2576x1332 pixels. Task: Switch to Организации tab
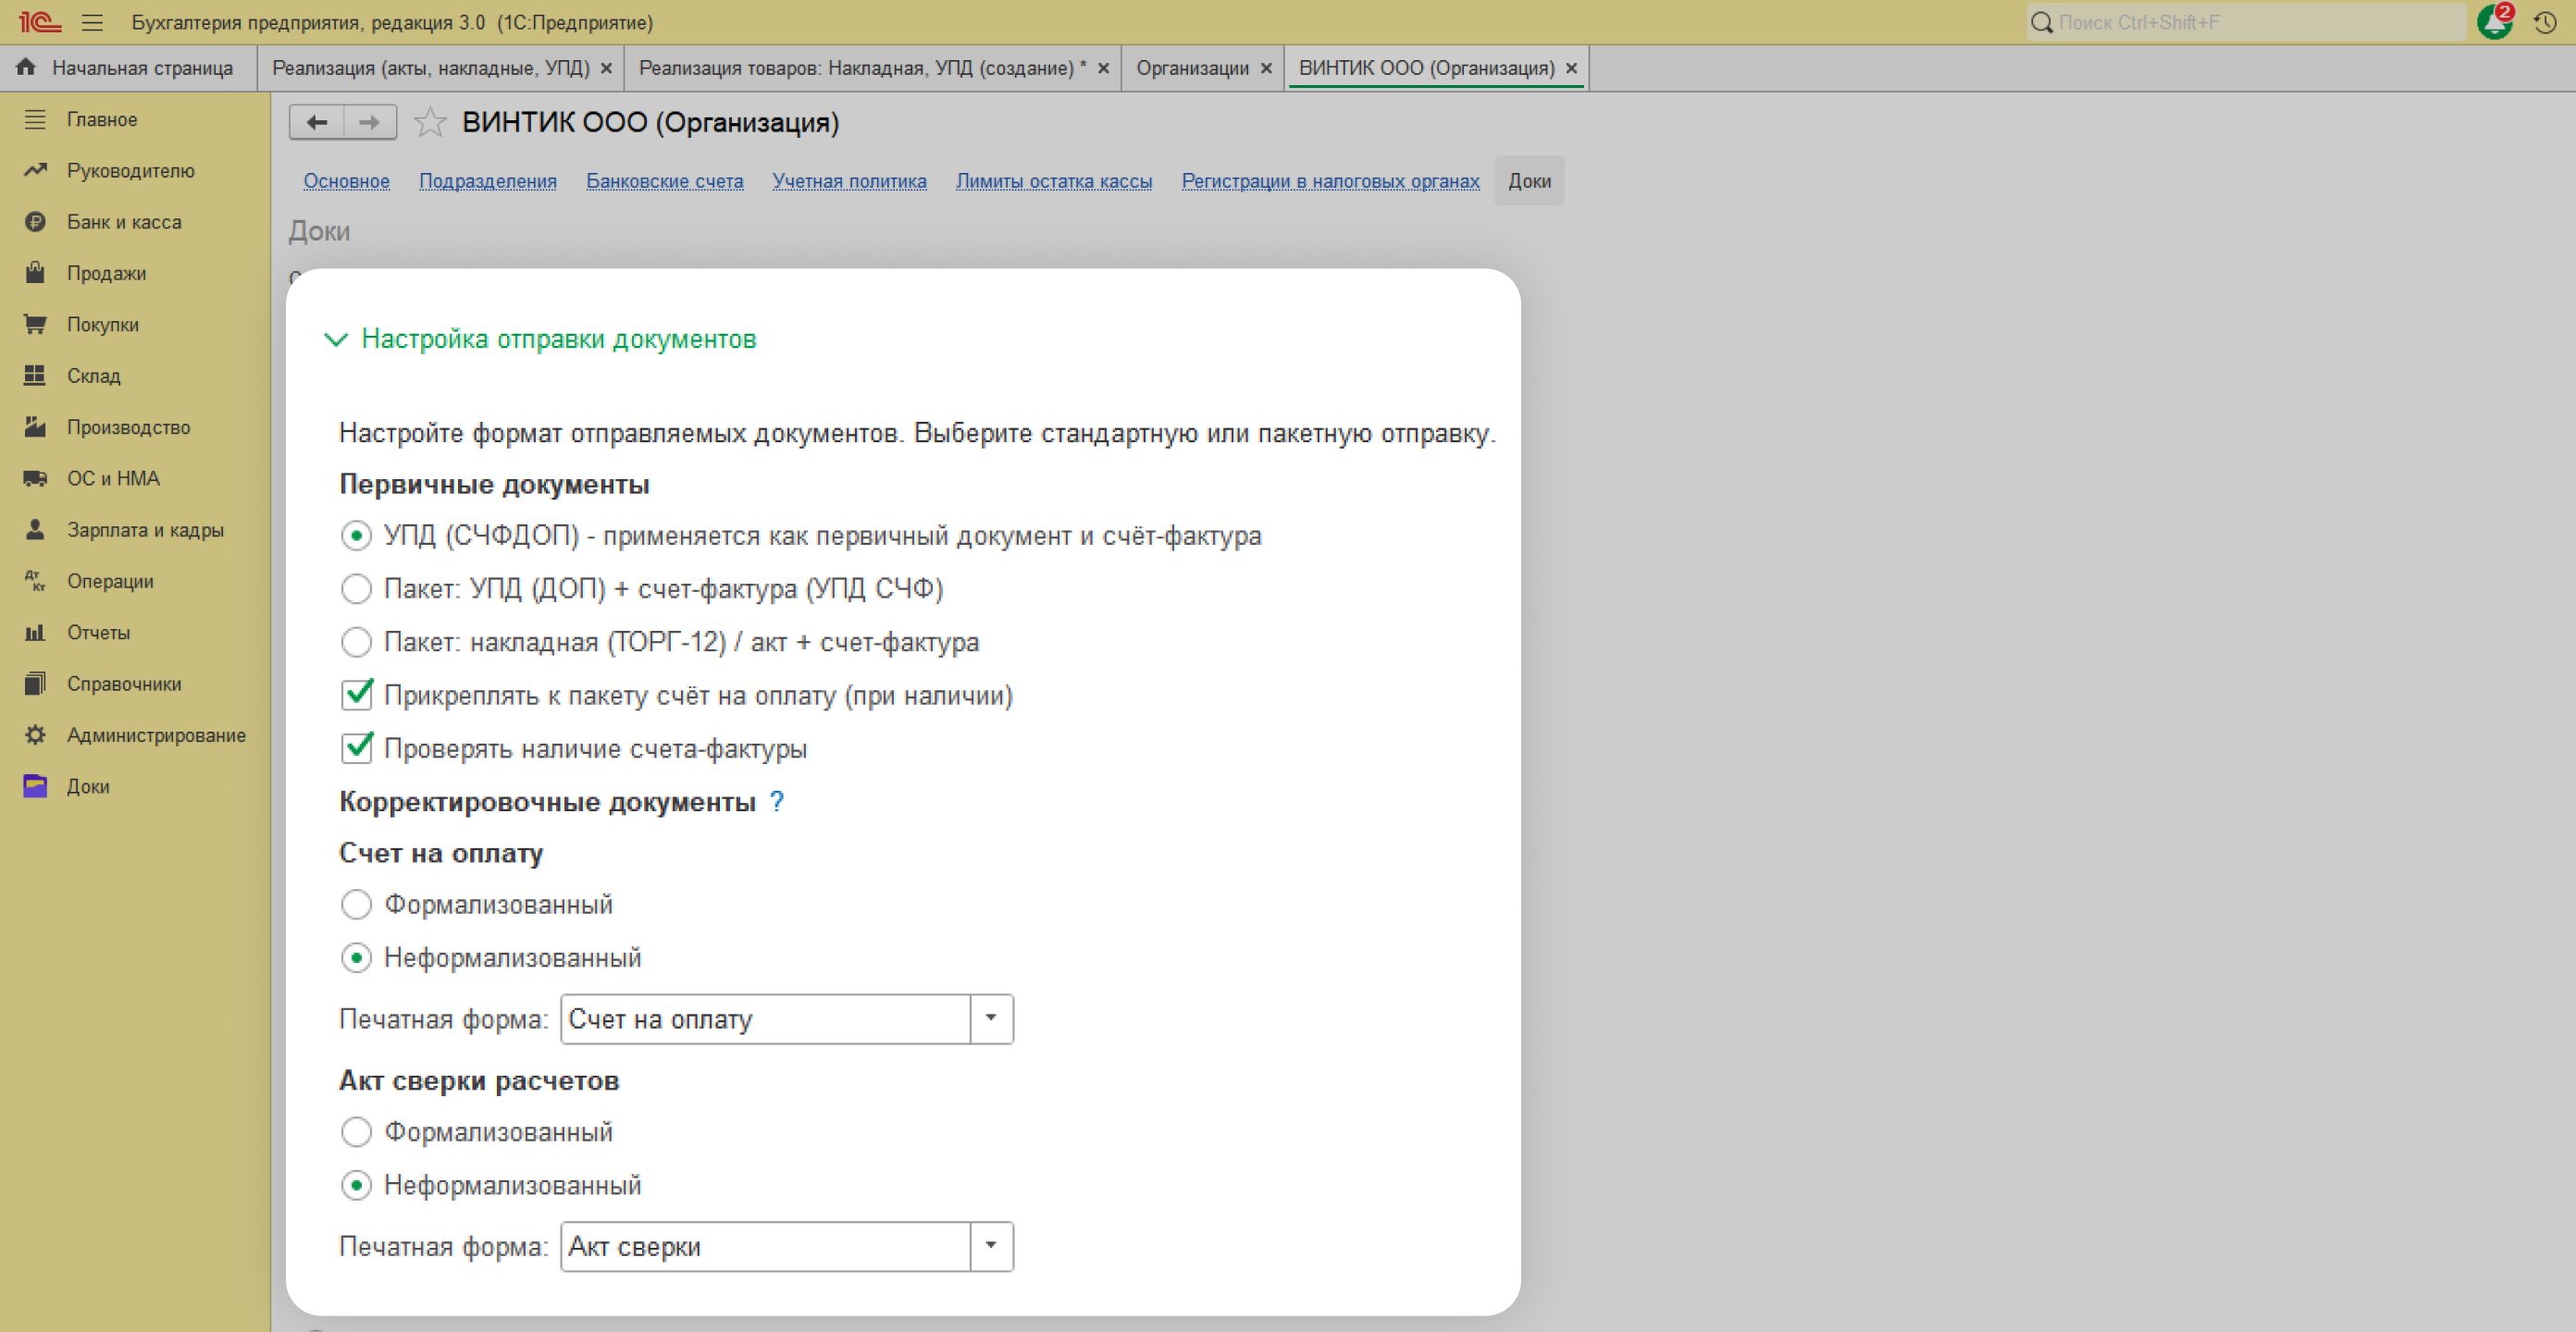coord(1192,68)
